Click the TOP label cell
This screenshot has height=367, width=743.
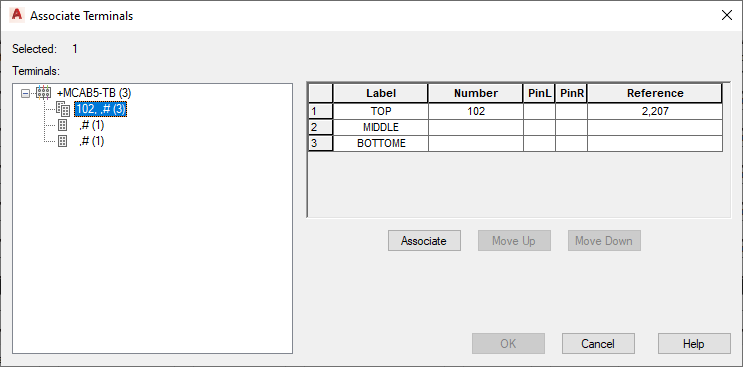(381, 112)
